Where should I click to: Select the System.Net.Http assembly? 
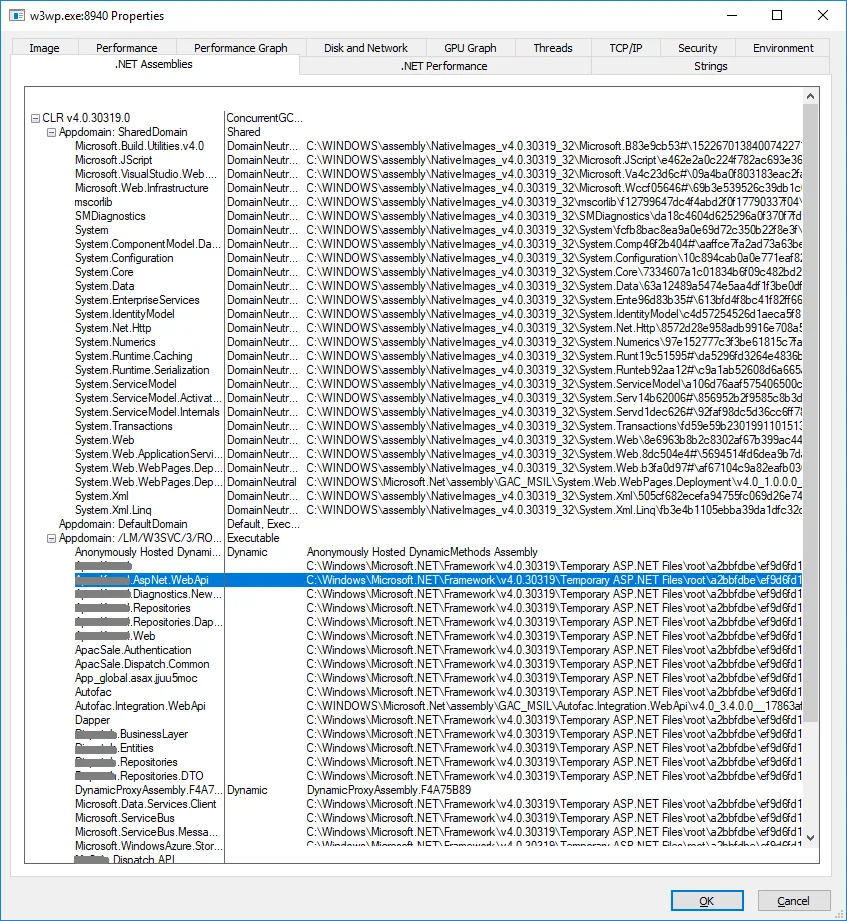pyautogui.click(x=113, y=328)
